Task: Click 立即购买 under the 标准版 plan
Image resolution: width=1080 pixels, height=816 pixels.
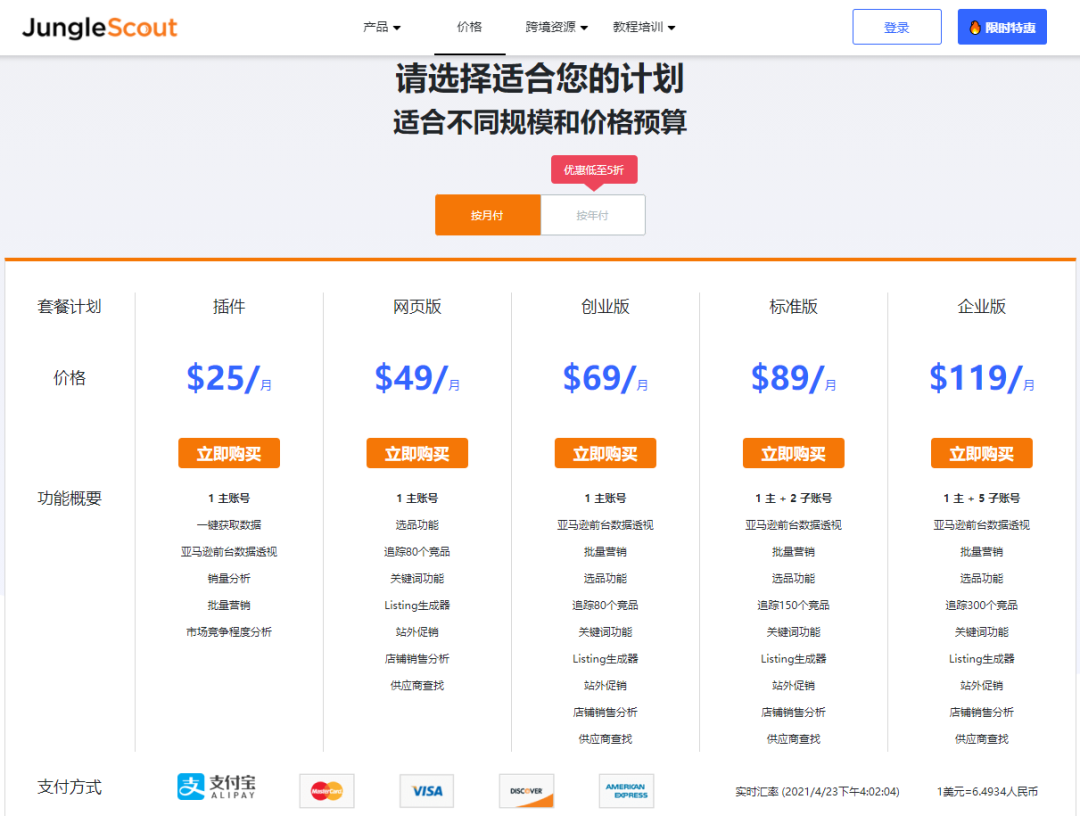Action: [793, 453]
